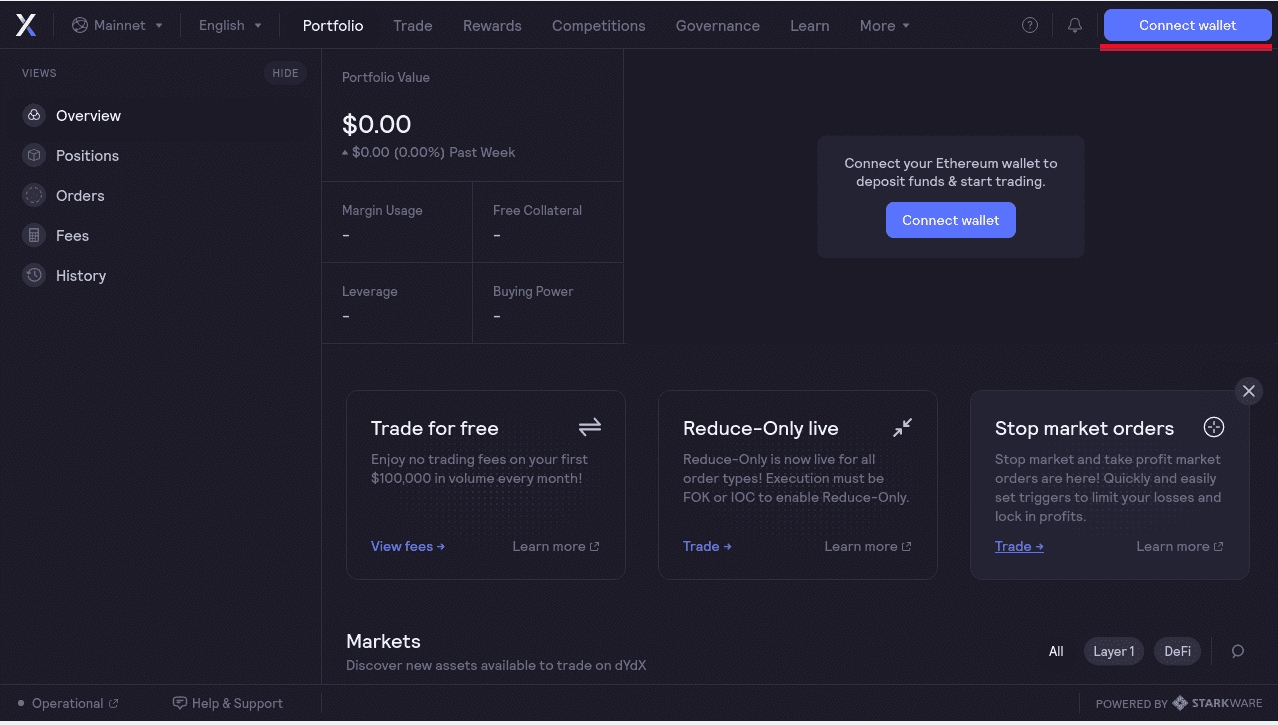1278x725 pixels.
Task: Click the $0.00 portfolio value
Action: click(377, 124)
